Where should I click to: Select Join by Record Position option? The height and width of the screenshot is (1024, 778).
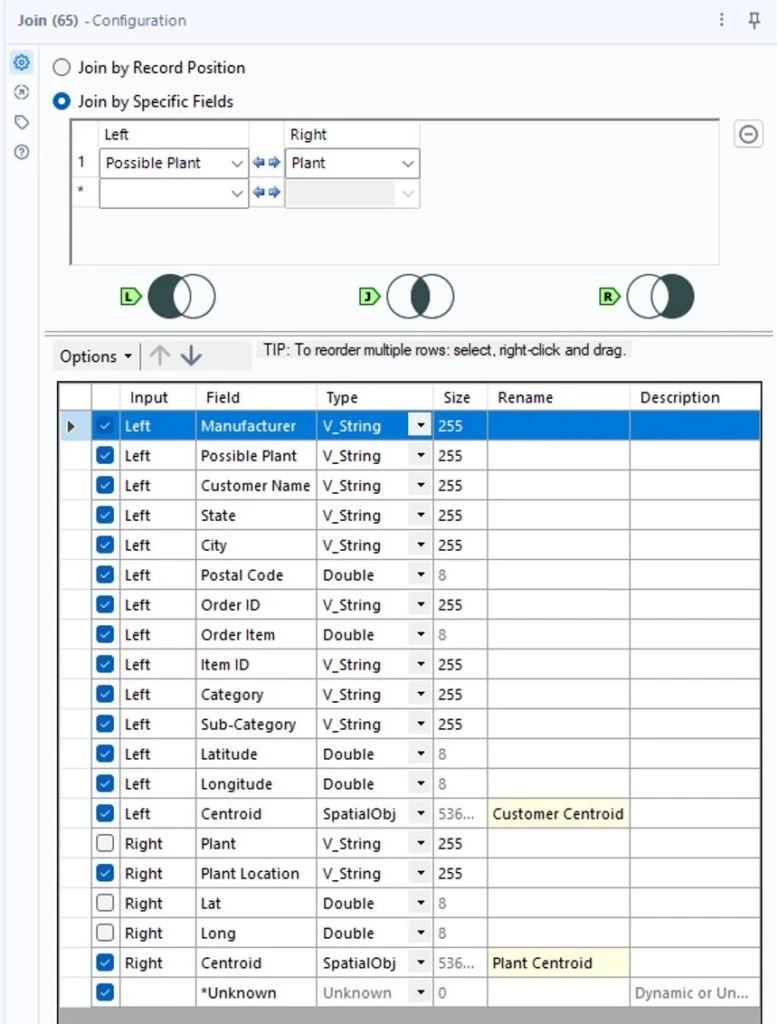click(x=62, y=68)
